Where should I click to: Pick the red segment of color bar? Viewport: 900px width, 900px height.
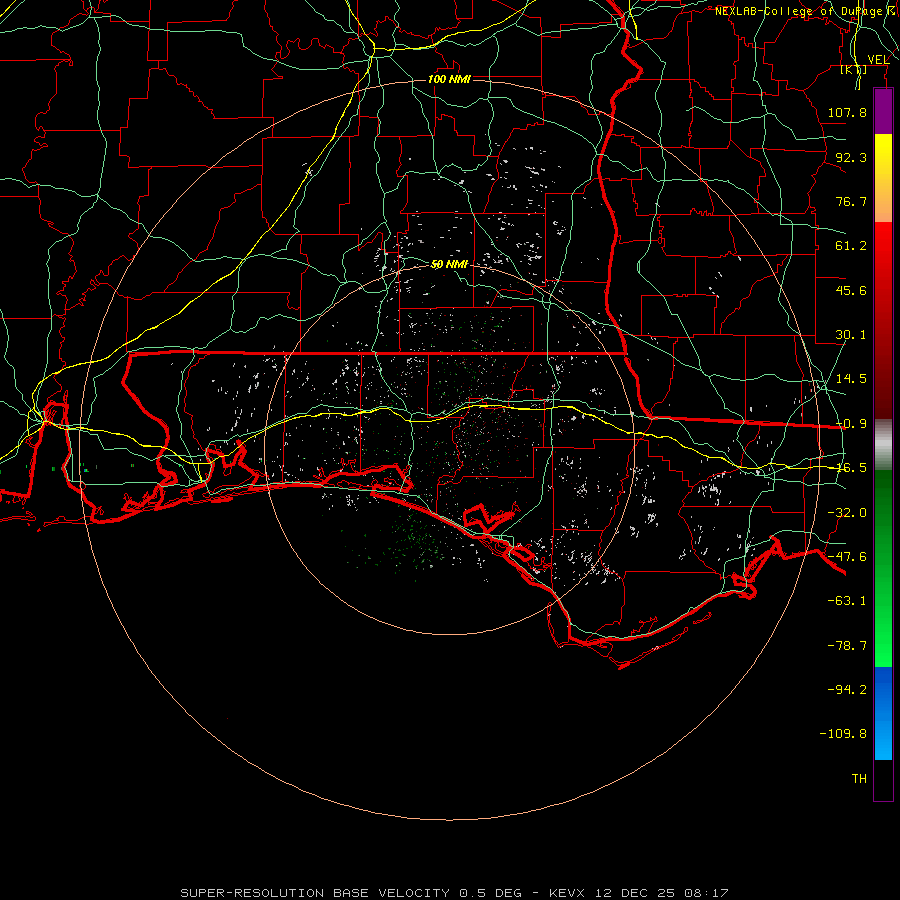(883, 320)
